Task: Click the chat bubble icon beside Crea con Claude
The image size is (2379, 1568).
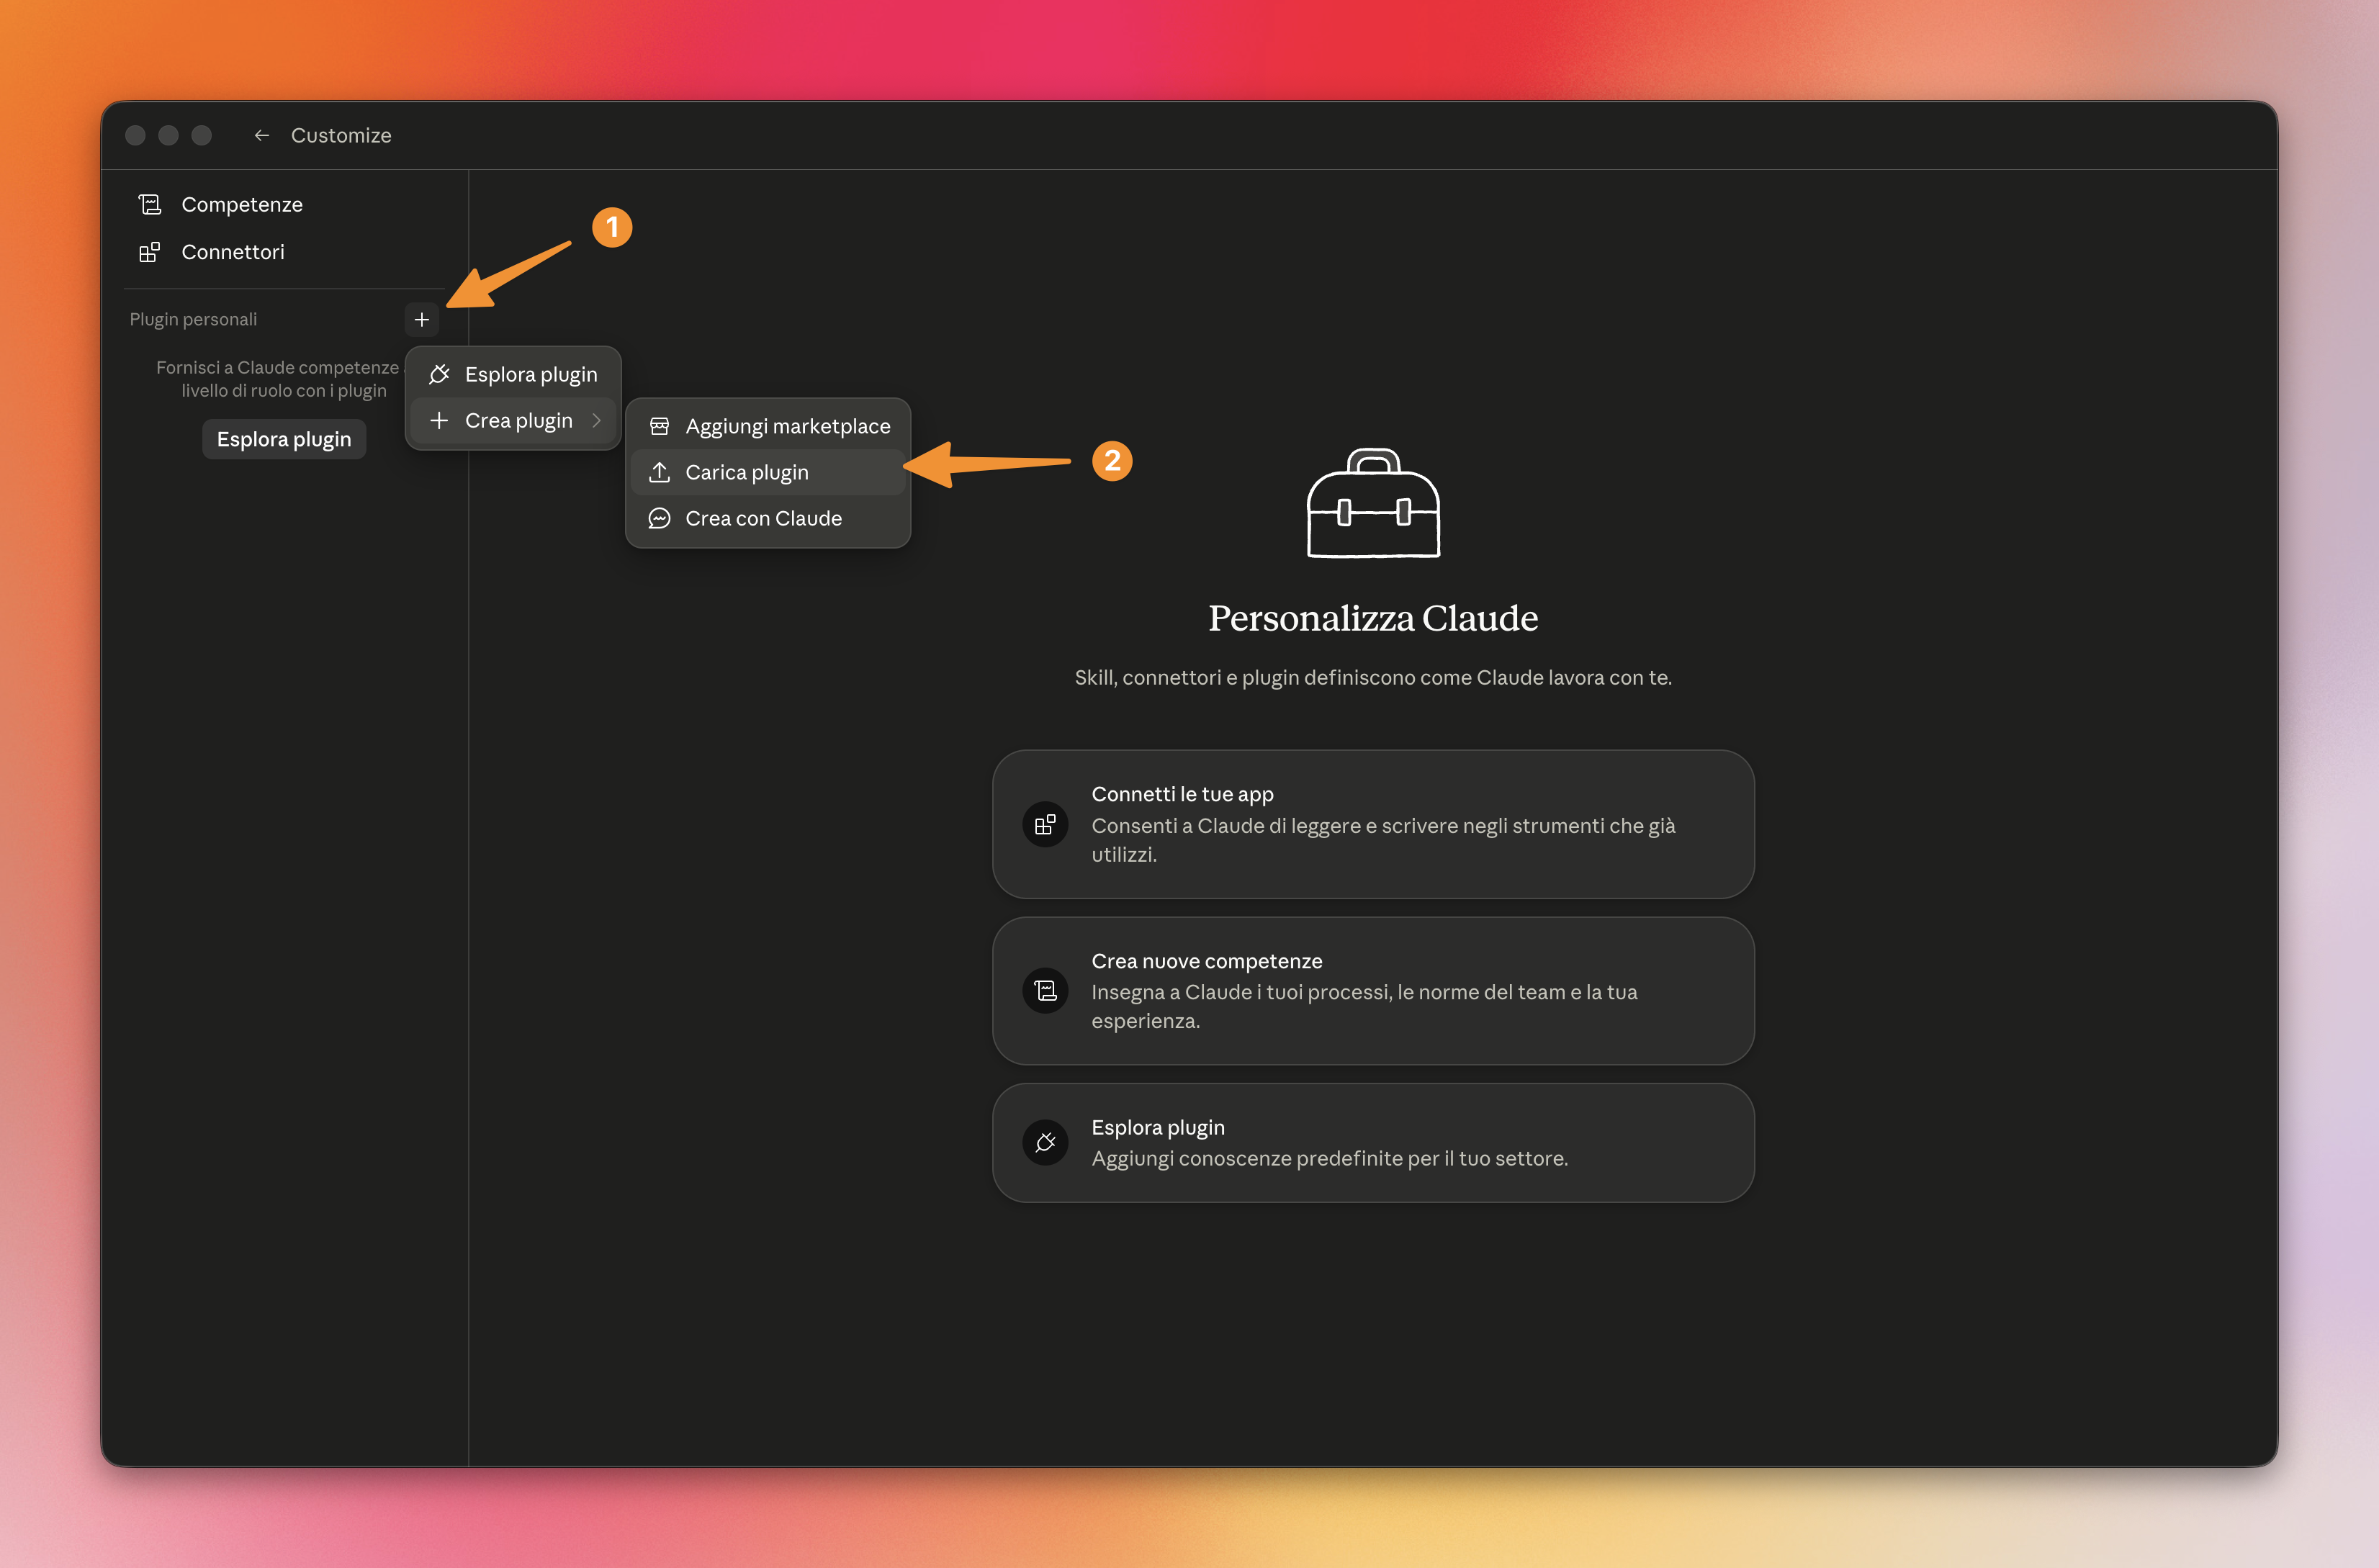Action: tap(659, 518)
